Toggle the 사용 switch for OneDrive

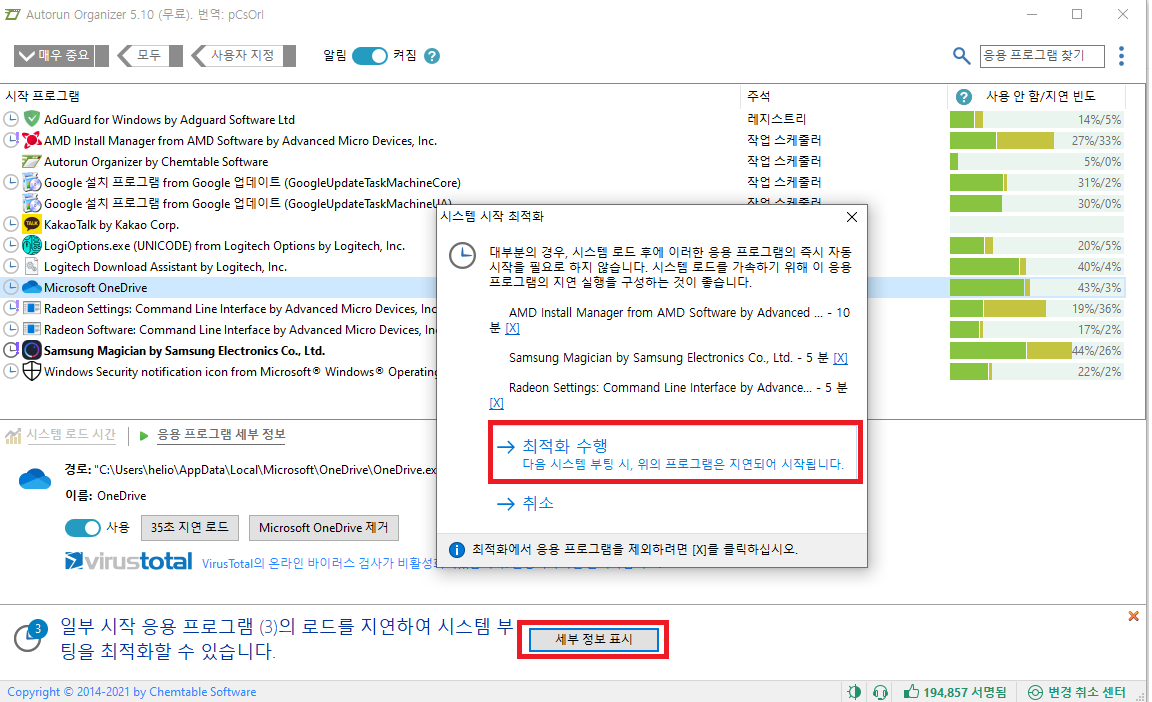82,527
